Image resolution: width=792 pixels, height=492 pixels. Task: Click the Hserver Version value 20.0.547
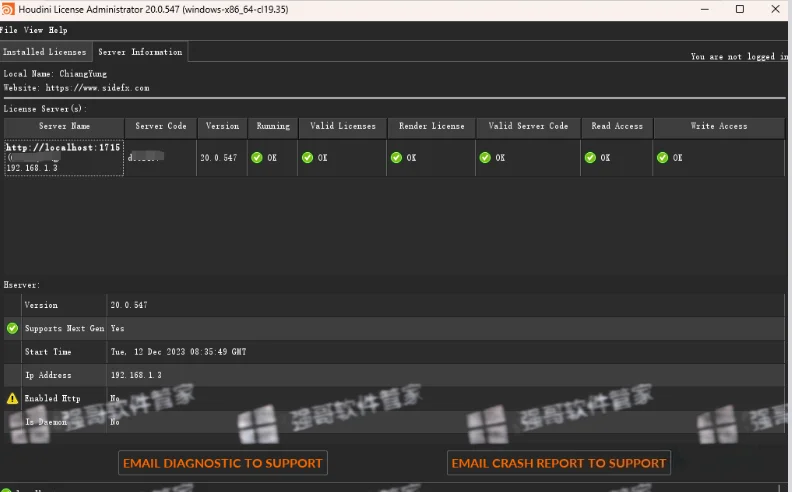pos(129,305)
